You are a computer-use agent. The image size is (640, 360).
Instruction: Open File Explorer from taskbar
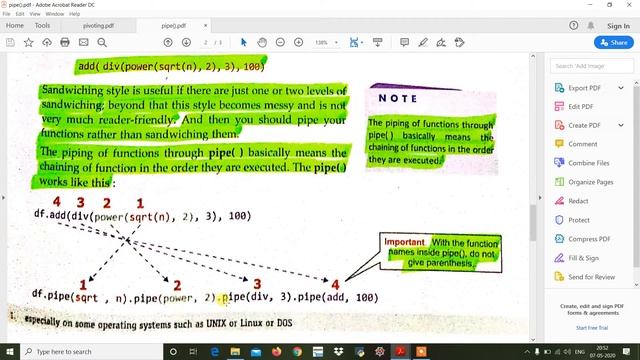(235, 351)
